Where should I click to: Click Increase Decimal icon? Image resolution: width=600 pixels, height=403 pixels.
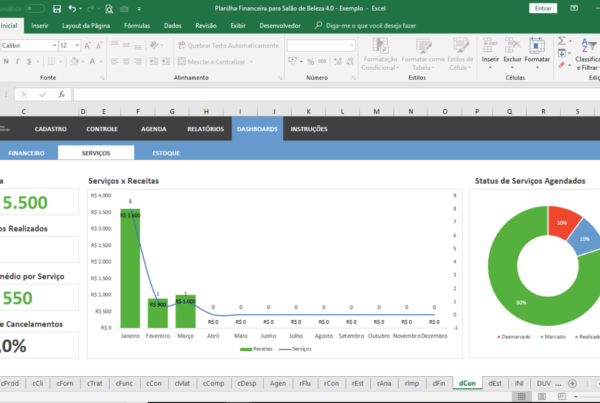click(x=338, y=61)
